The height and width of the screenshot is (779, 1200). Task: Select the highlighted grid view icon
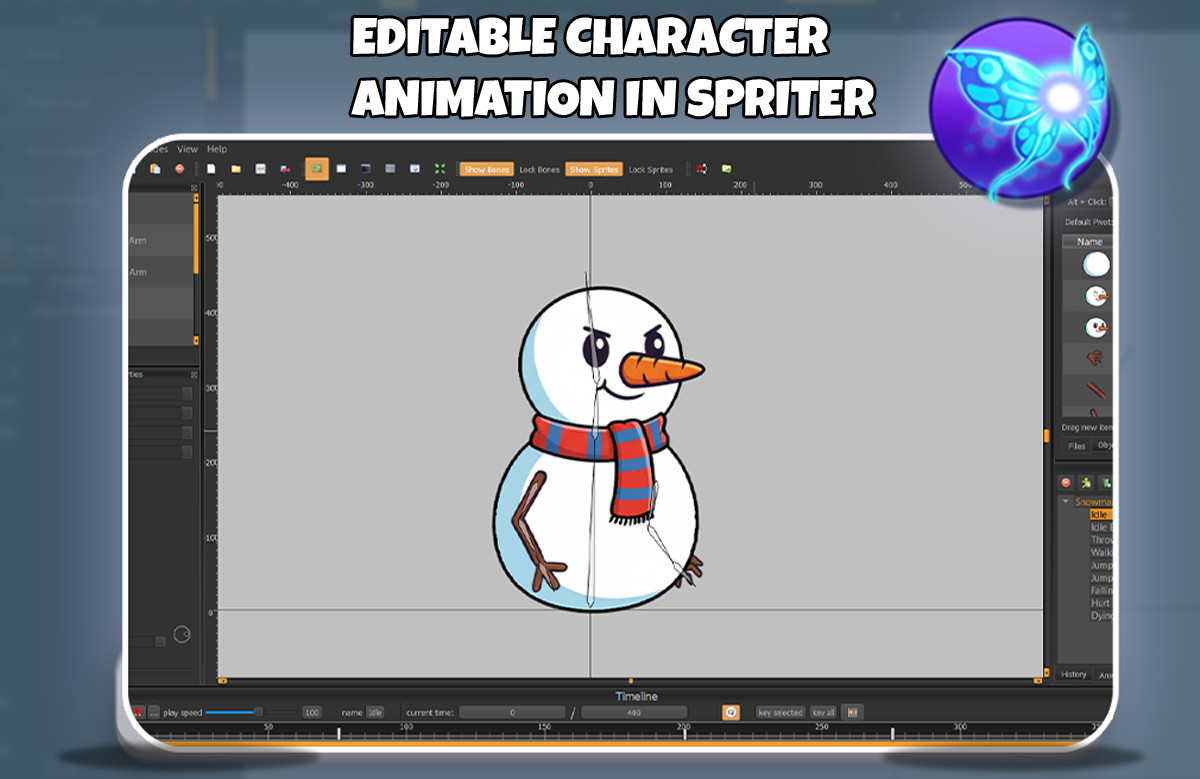tap(317, 169)
